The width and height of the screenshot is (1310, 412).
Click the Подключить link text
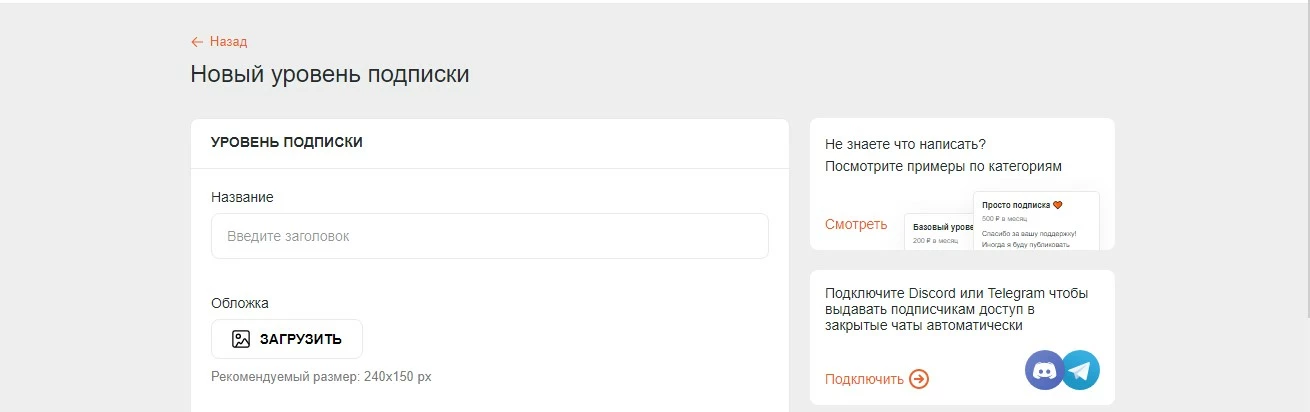[864, 379]
